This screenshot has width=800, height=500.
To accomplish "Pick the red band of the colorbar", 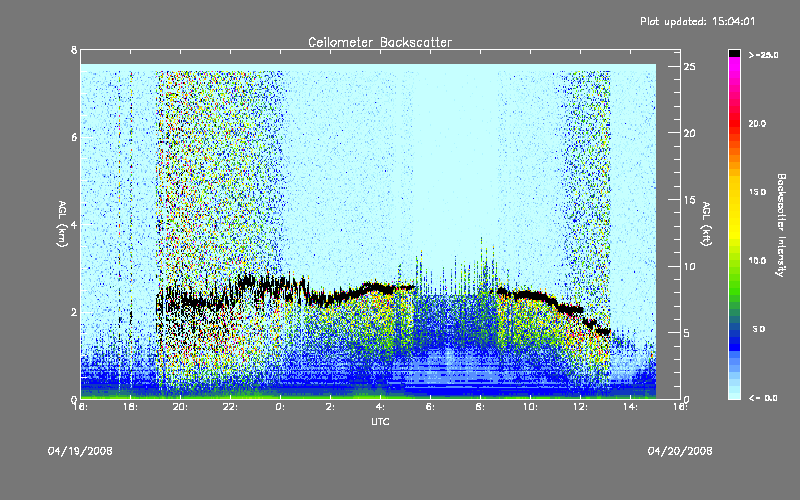I will pyautogui.click(x=734, y=125).
